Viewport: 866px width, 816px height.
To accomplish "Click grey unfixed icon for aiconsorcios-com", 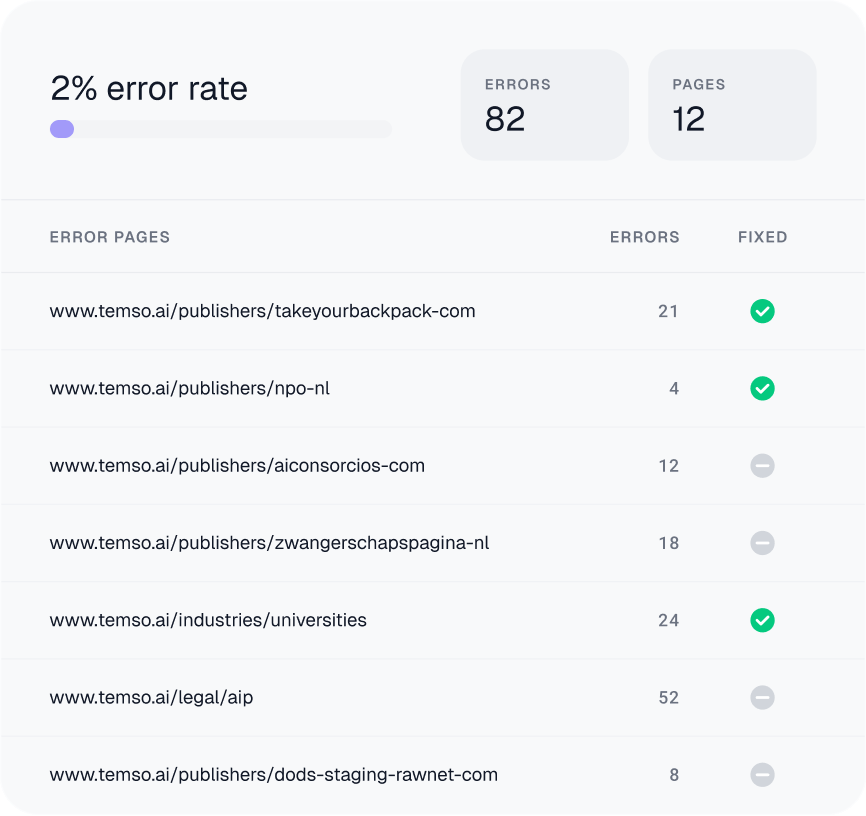I will point(762,466).
